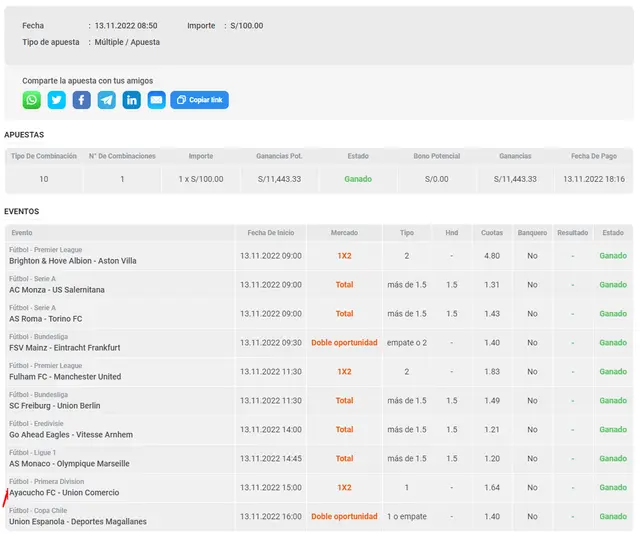Select the Cuotas column header
This screenshot has height=534, width=640.
(x=492, y=233)
